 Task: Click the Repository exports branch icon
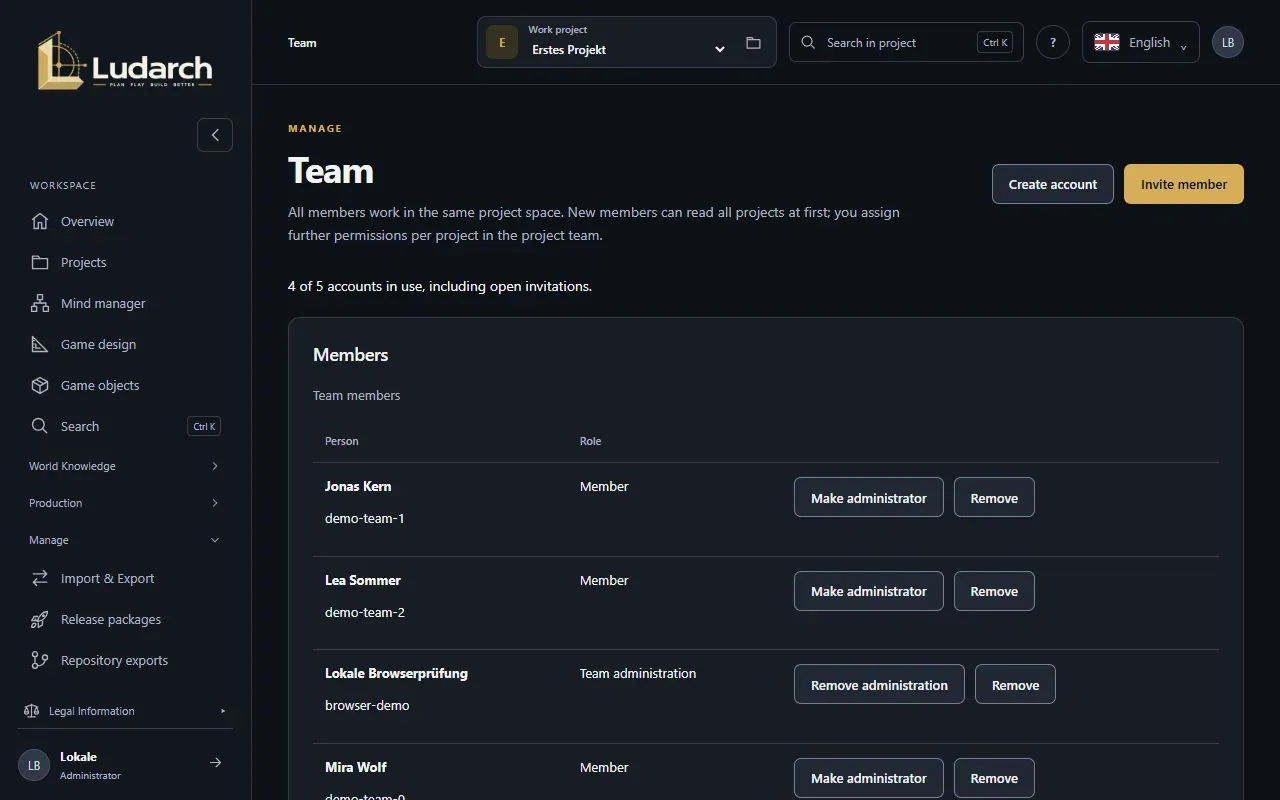pyautogui.click(x=40, y=660)
